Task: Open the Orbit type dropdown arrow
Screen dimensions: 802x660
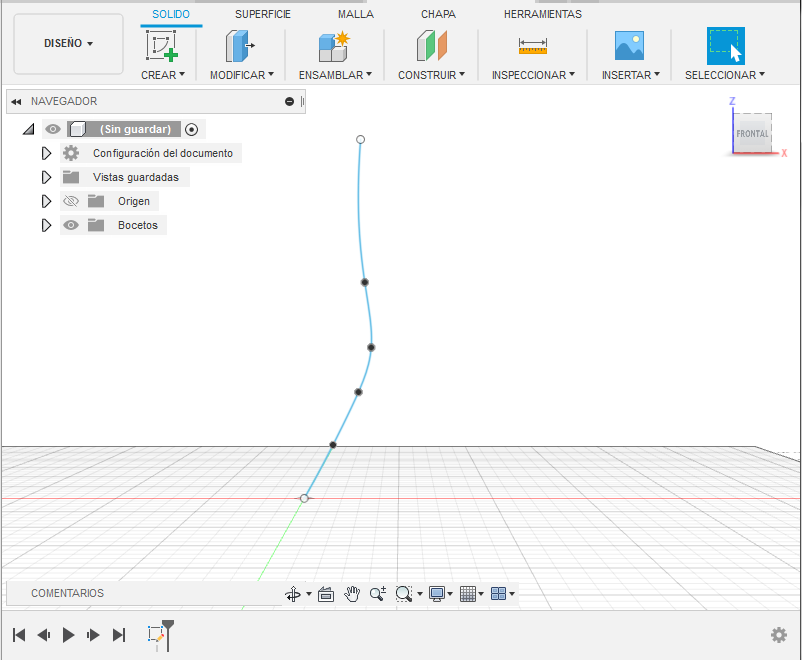Action: point(309,594)
